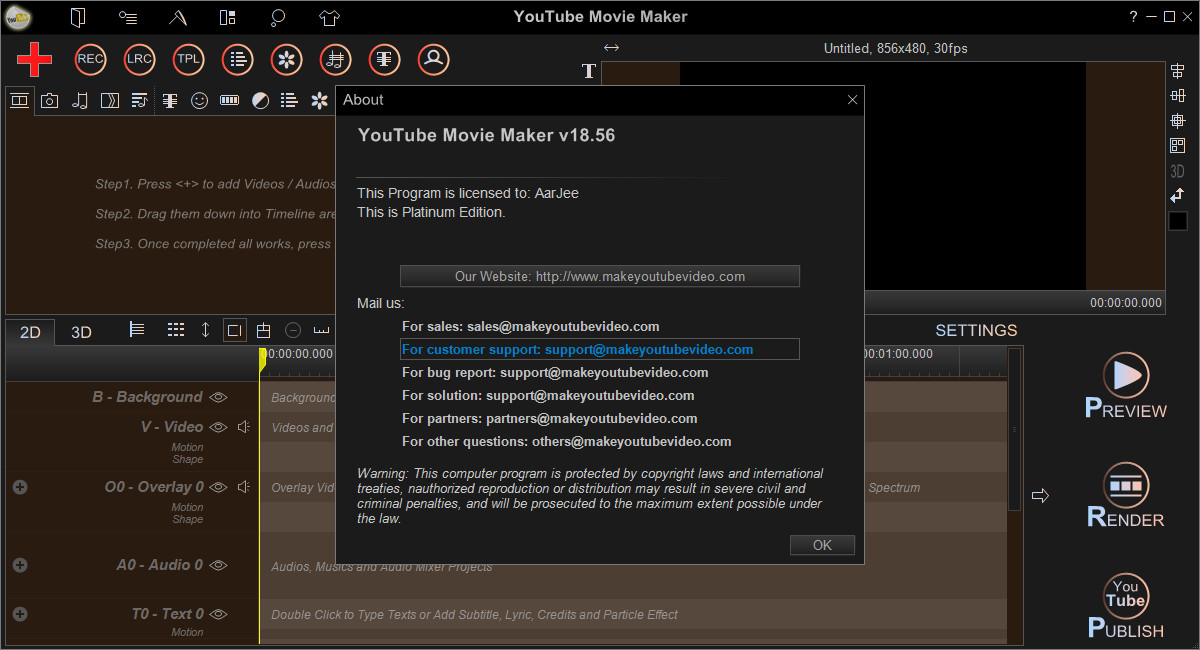
Task: Click the align horizontal center icon right of preview
Action: [x=1178, y=71]
